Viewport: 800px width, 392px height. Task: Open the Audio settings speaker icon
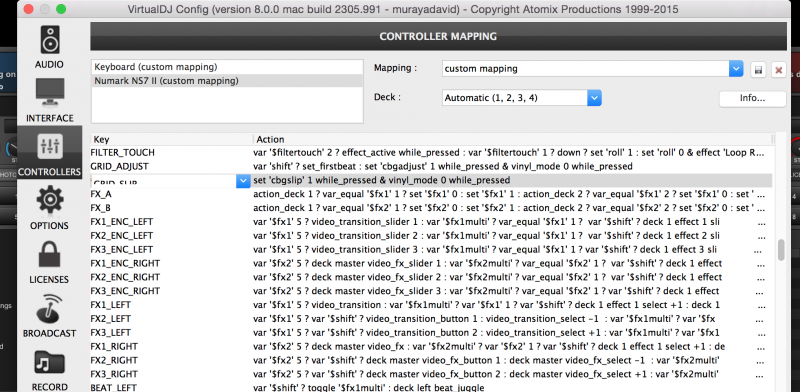pos(49,40)
